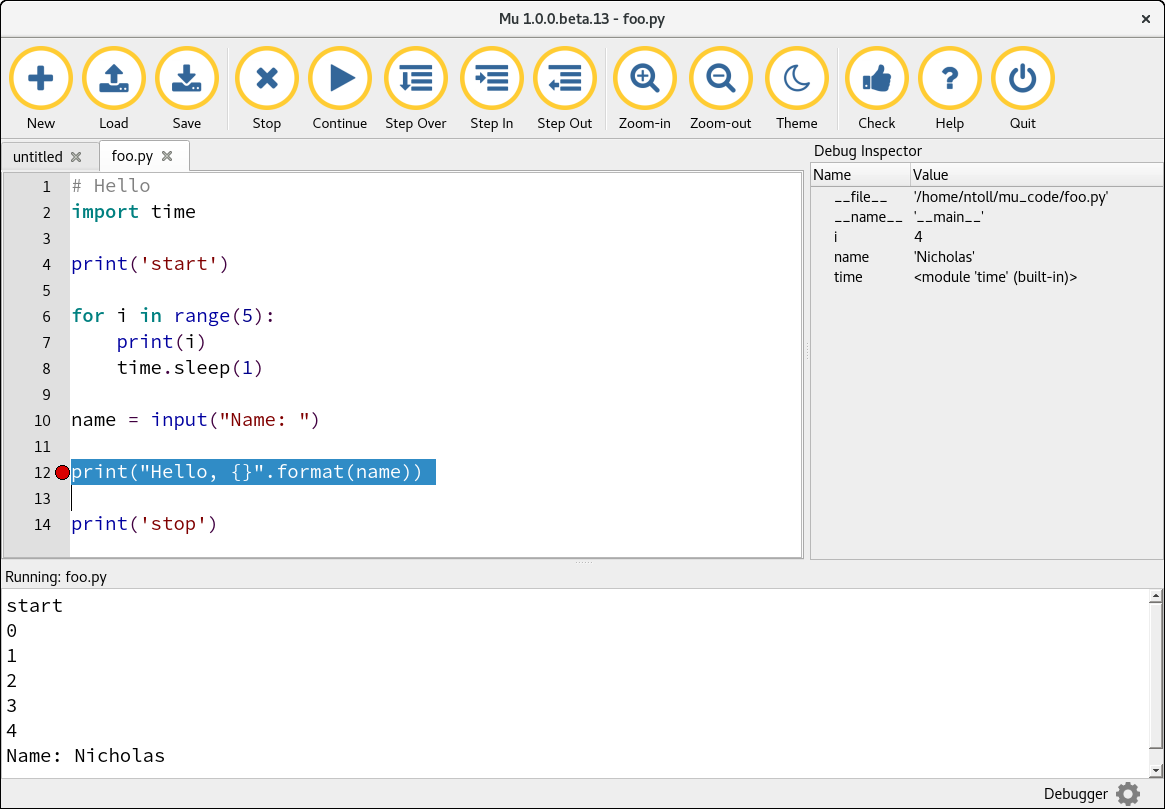1165x809 pixels.
Task: Click the Debugger mode label
Action: tap(1075, 794)
